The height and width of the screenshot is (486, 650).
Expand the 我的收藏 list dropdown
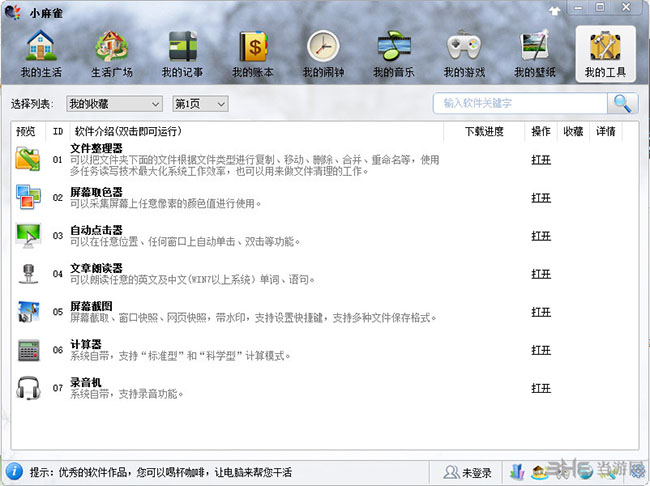114,104
